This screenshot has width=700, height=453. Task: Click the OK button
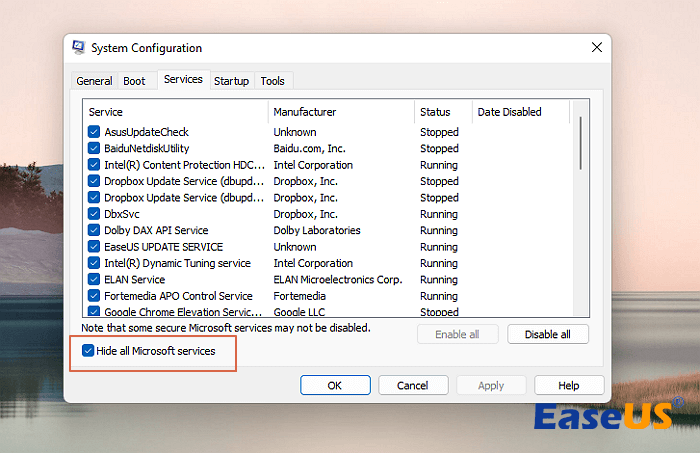[x=335, y=385]
